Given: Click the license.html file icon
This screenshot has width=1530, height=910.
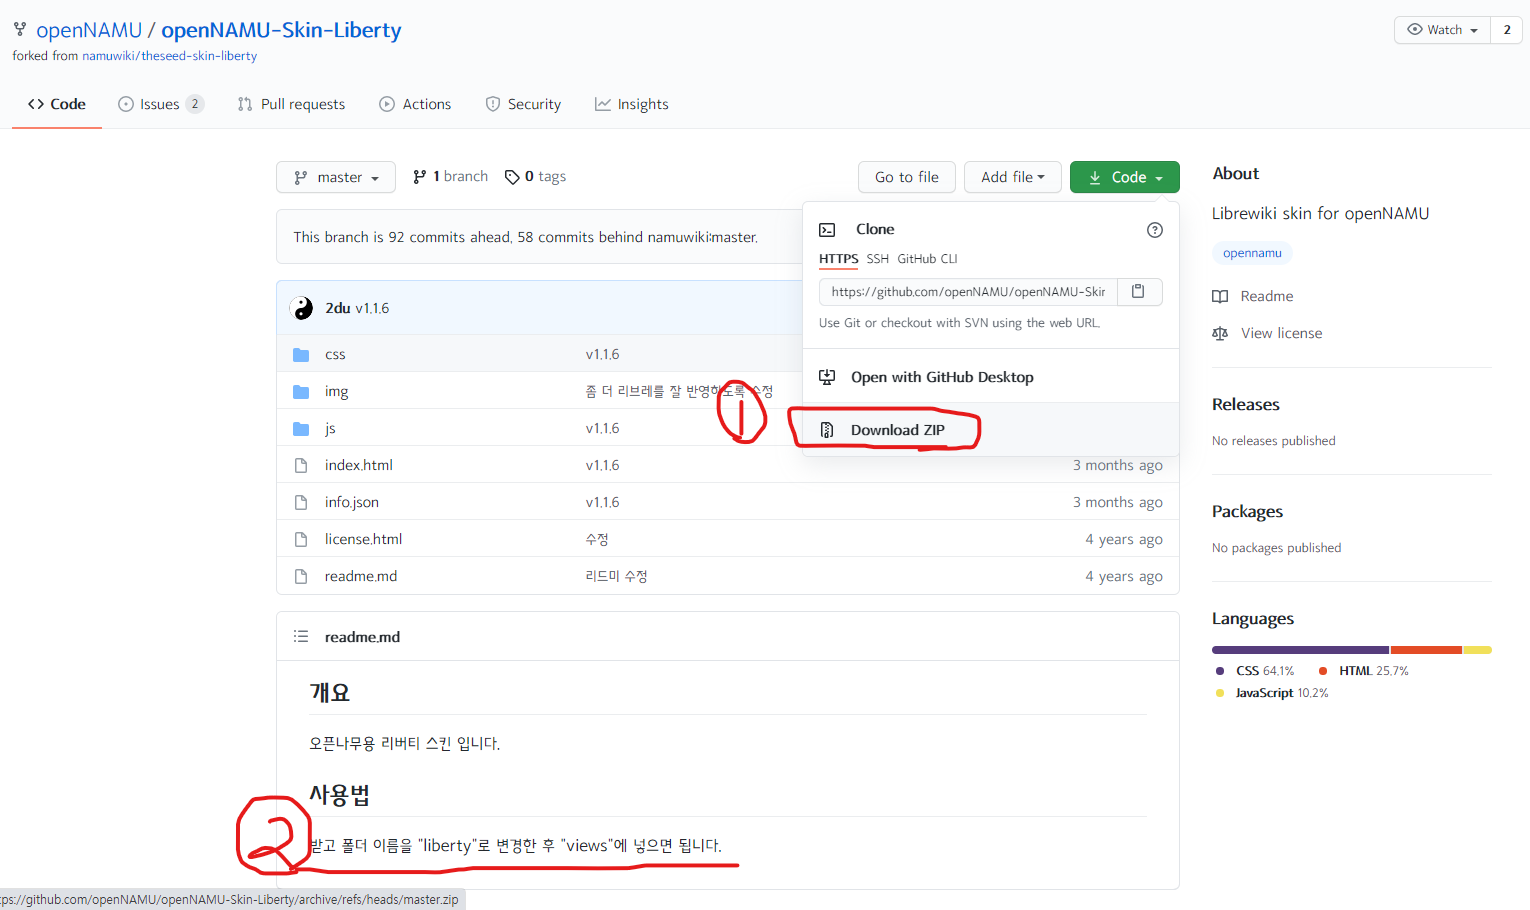Looking at the screenshot, I should tap(301, 539).
